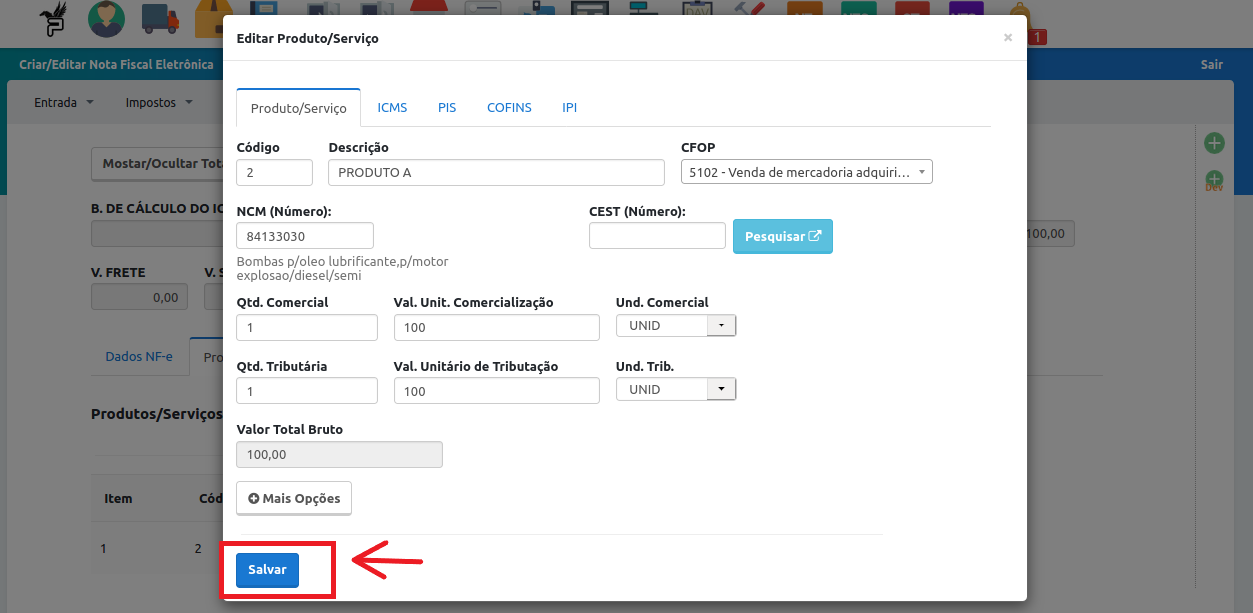
Task: Expand Mais Opções section
Action: [x=294, y=498]
